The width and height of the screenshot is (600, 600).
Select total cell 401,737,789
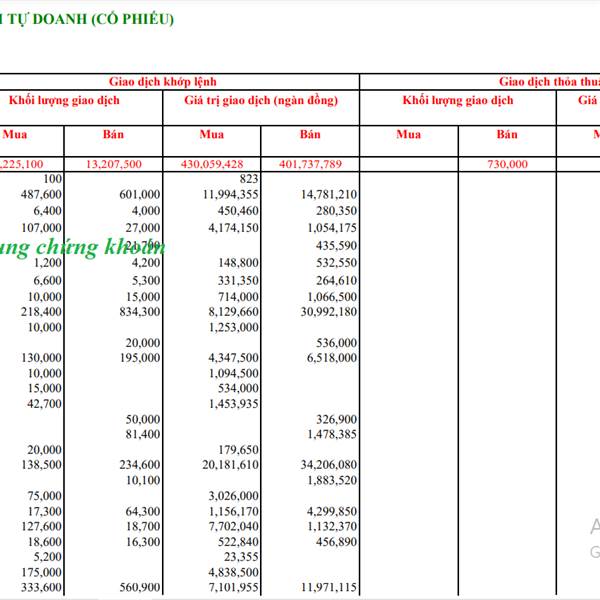point(310,164)
